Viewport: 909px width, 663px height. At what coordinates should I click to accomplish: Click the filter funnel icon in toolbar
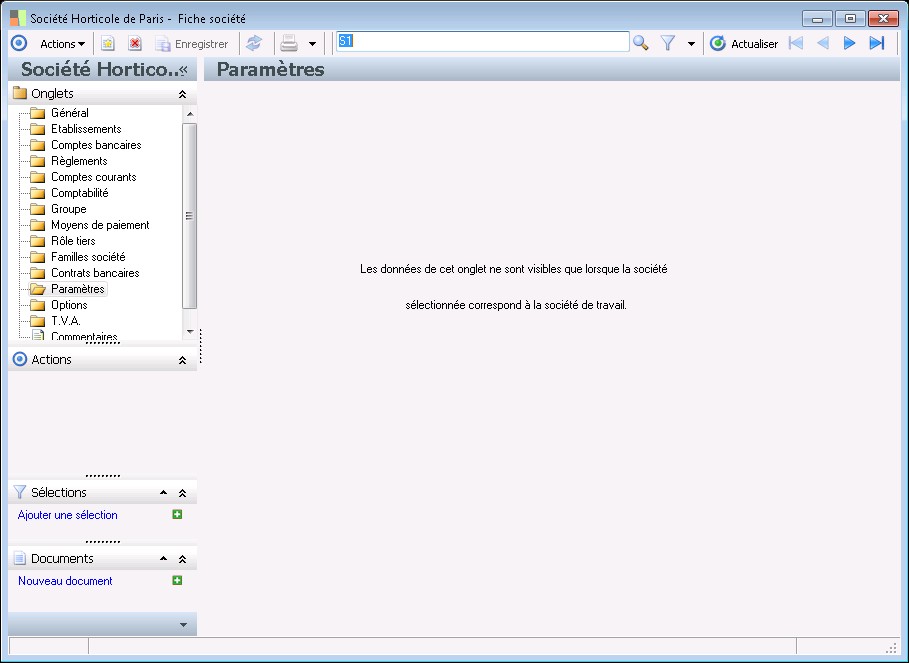coord(668,43)
